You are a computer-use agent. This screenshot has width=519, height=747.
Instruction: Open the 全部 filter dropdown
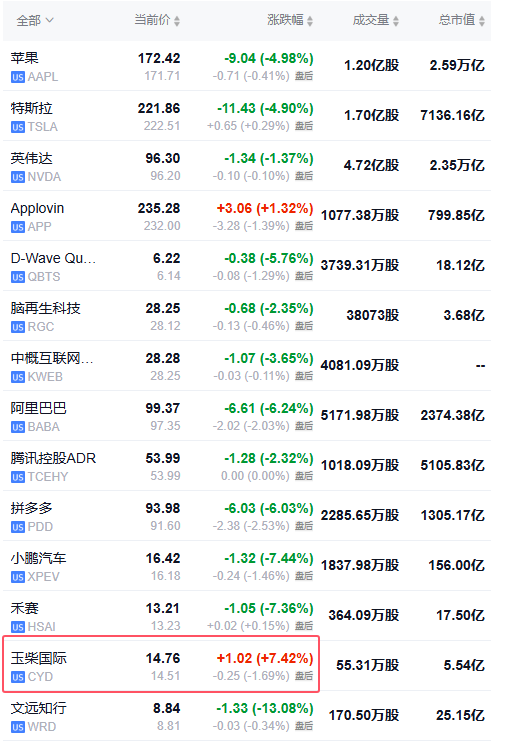[35, 20]
